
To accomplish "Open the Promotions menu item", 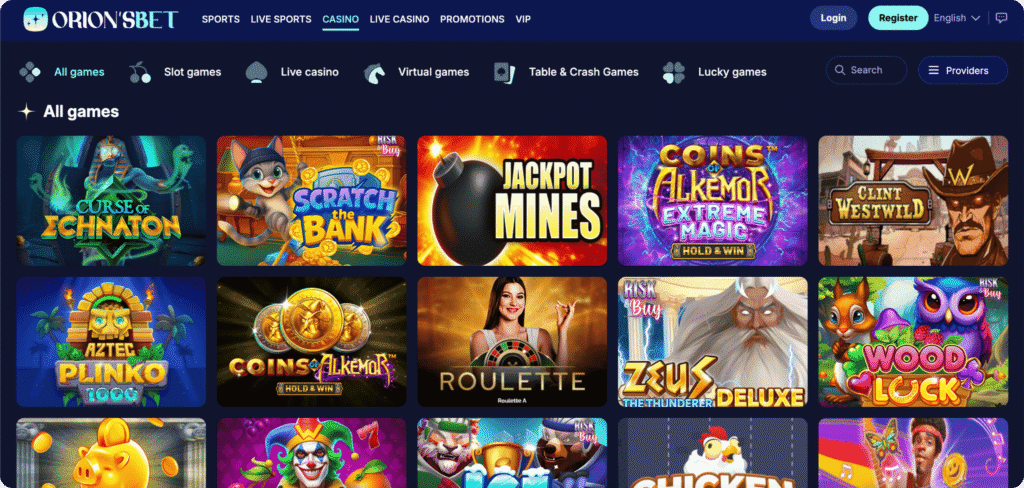I will tap(472, 19).
